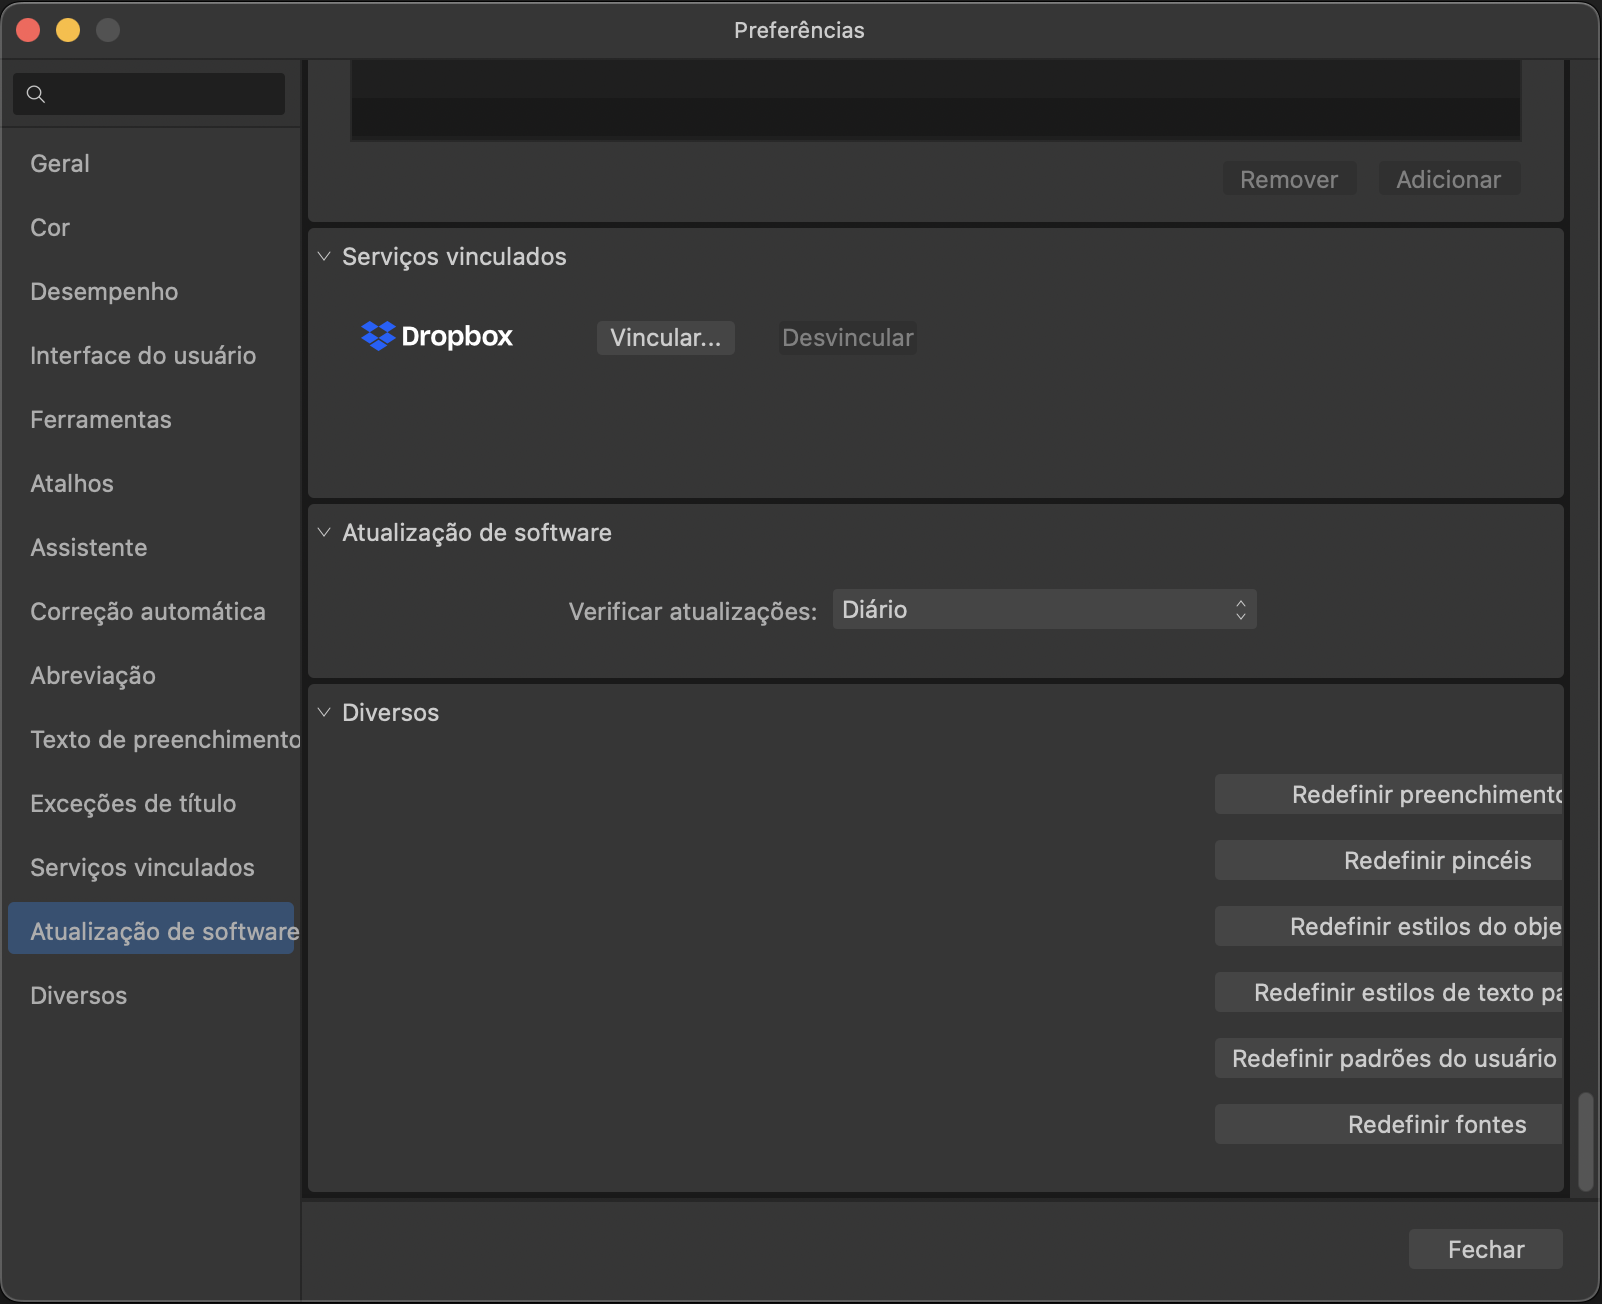
Task: Click the Vincular... button for Dropbox
Action: click(665, 338)
